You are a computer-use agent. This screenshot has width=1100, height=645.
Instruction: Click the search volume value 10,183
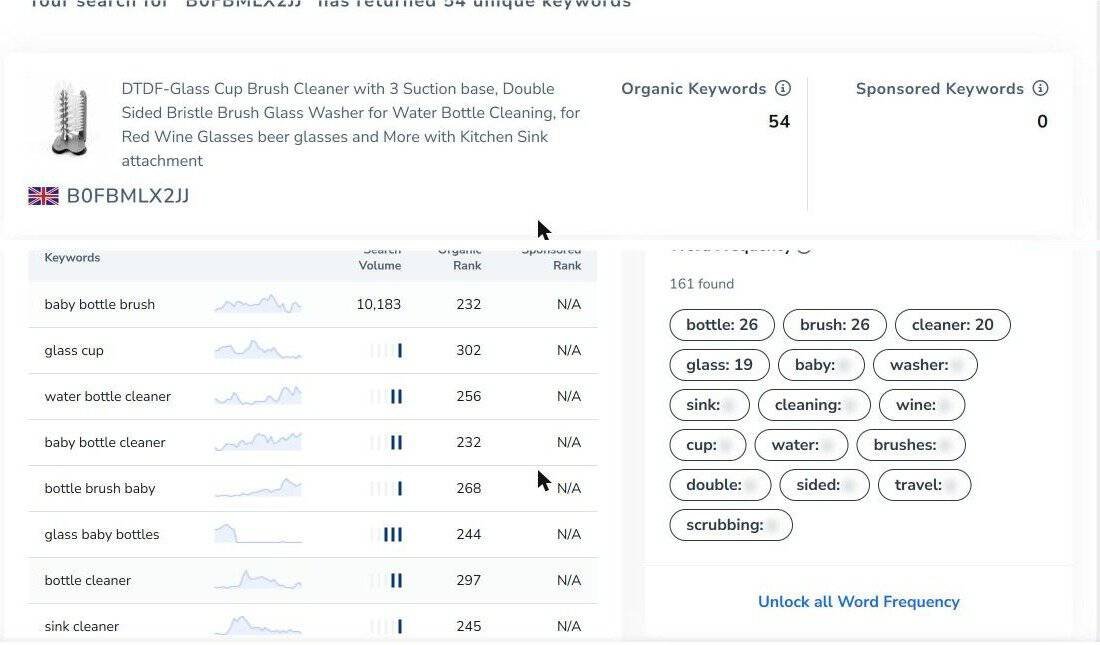(379, 305)
